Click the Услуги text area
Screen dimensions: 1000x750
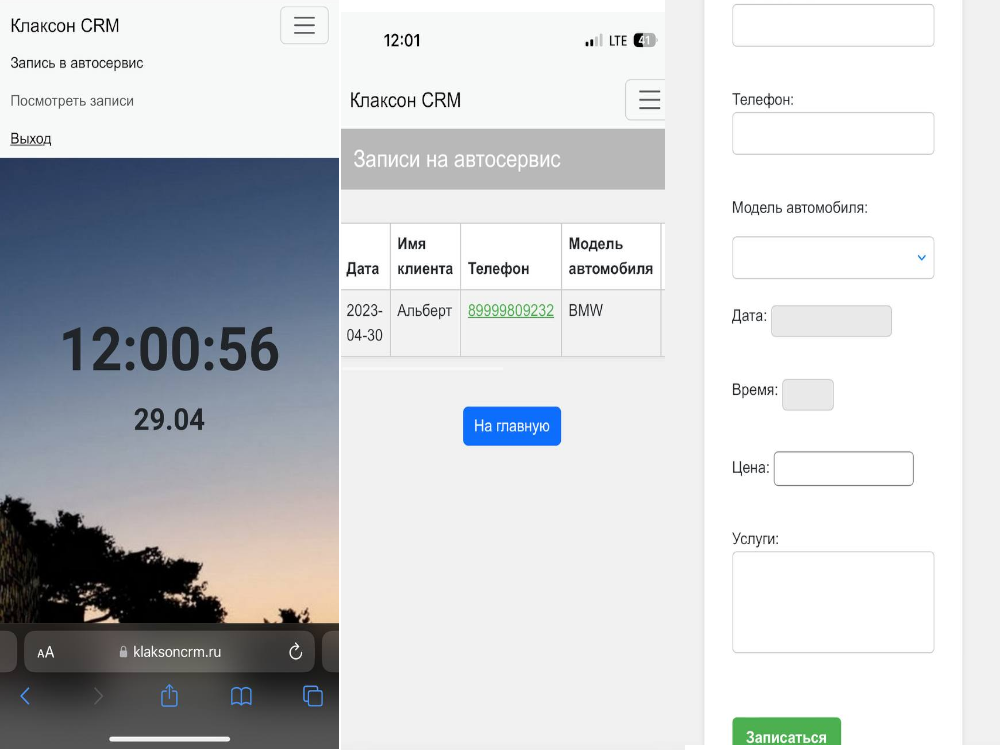coord(832,602)
